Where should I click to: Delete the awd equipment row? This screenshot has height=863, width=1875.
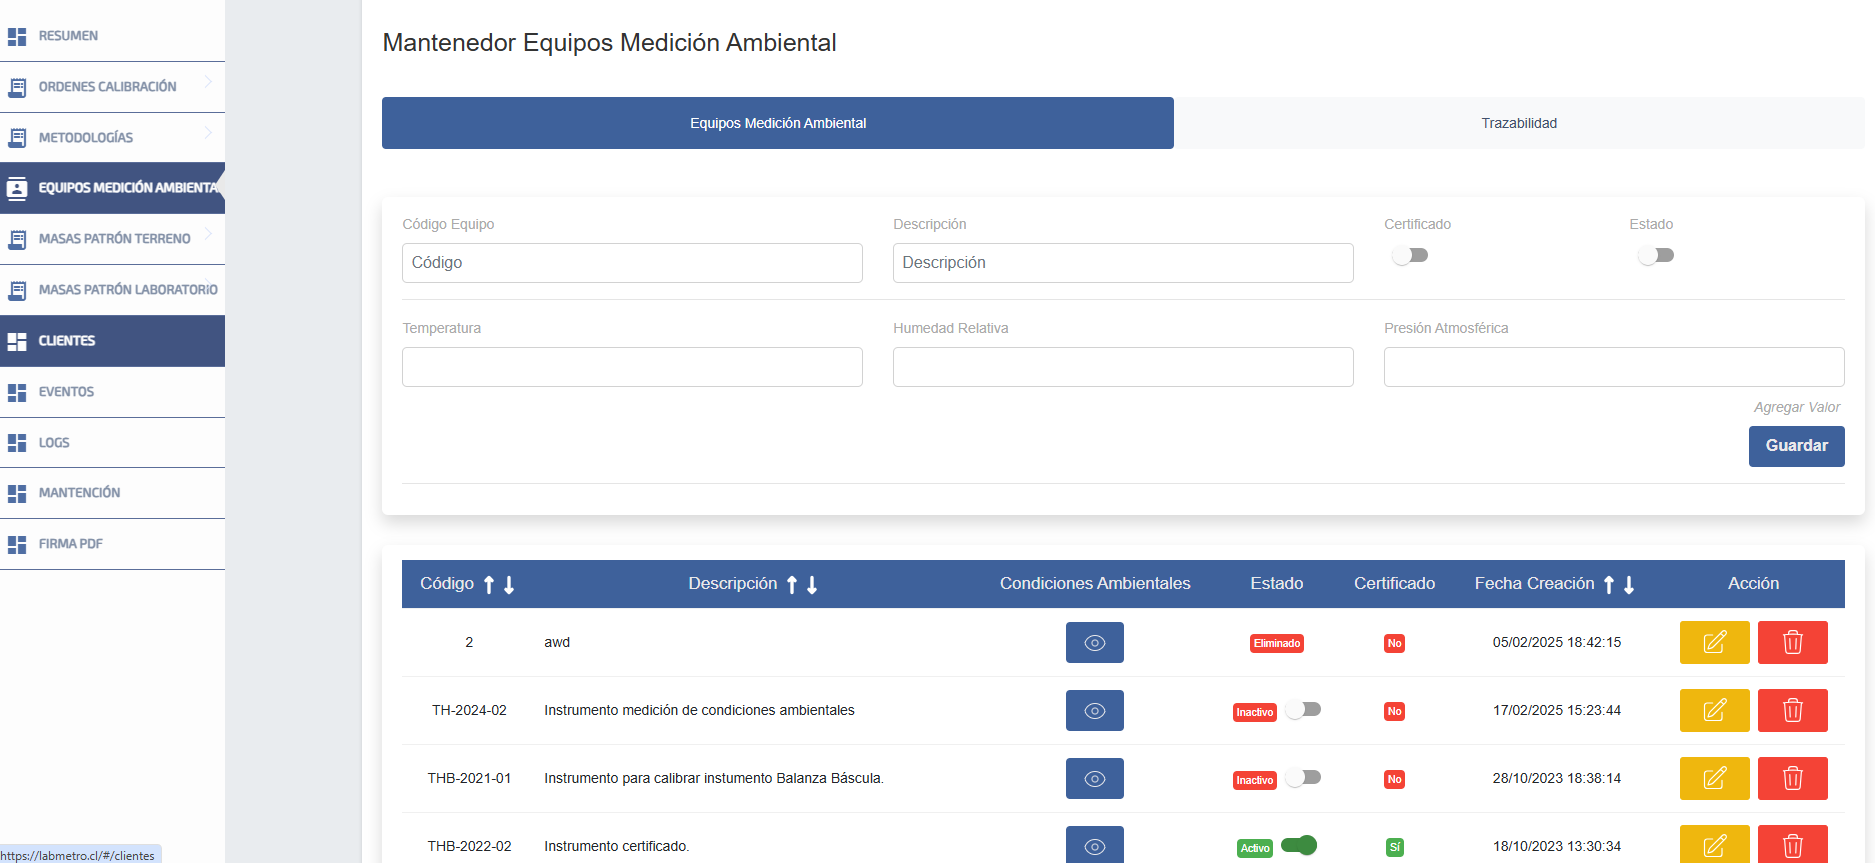pyautogui.click(x=1792, y=642)
